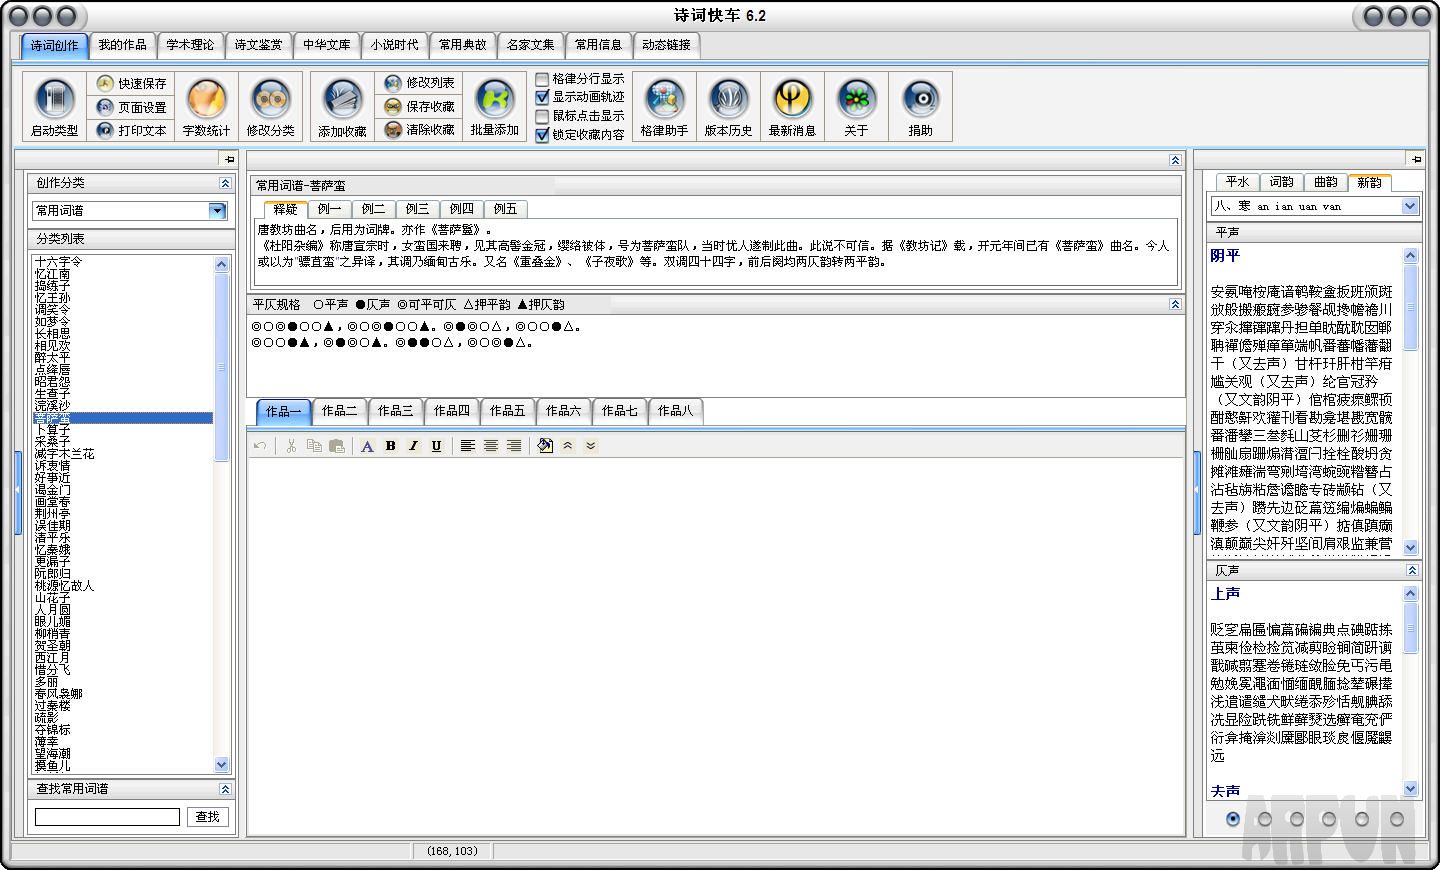
Task: Open 字数统计 word count tool
Action: click(206, 100)
